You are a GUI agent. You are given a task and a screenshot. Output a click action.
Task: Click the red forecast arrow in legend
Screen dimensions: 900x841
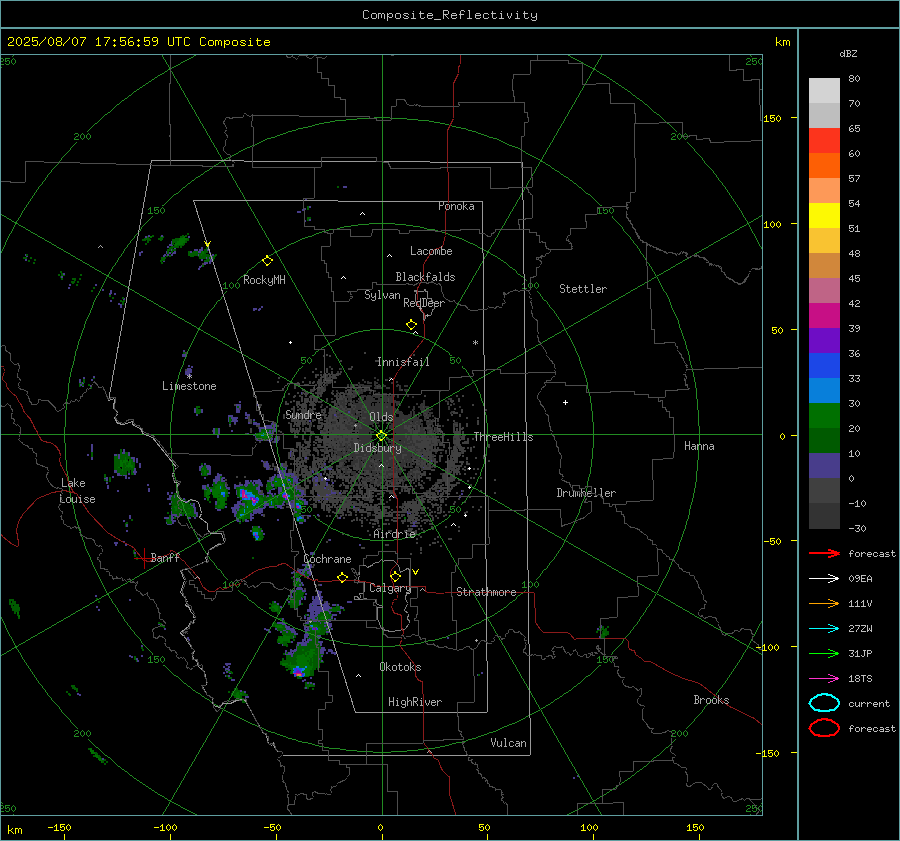824,553
